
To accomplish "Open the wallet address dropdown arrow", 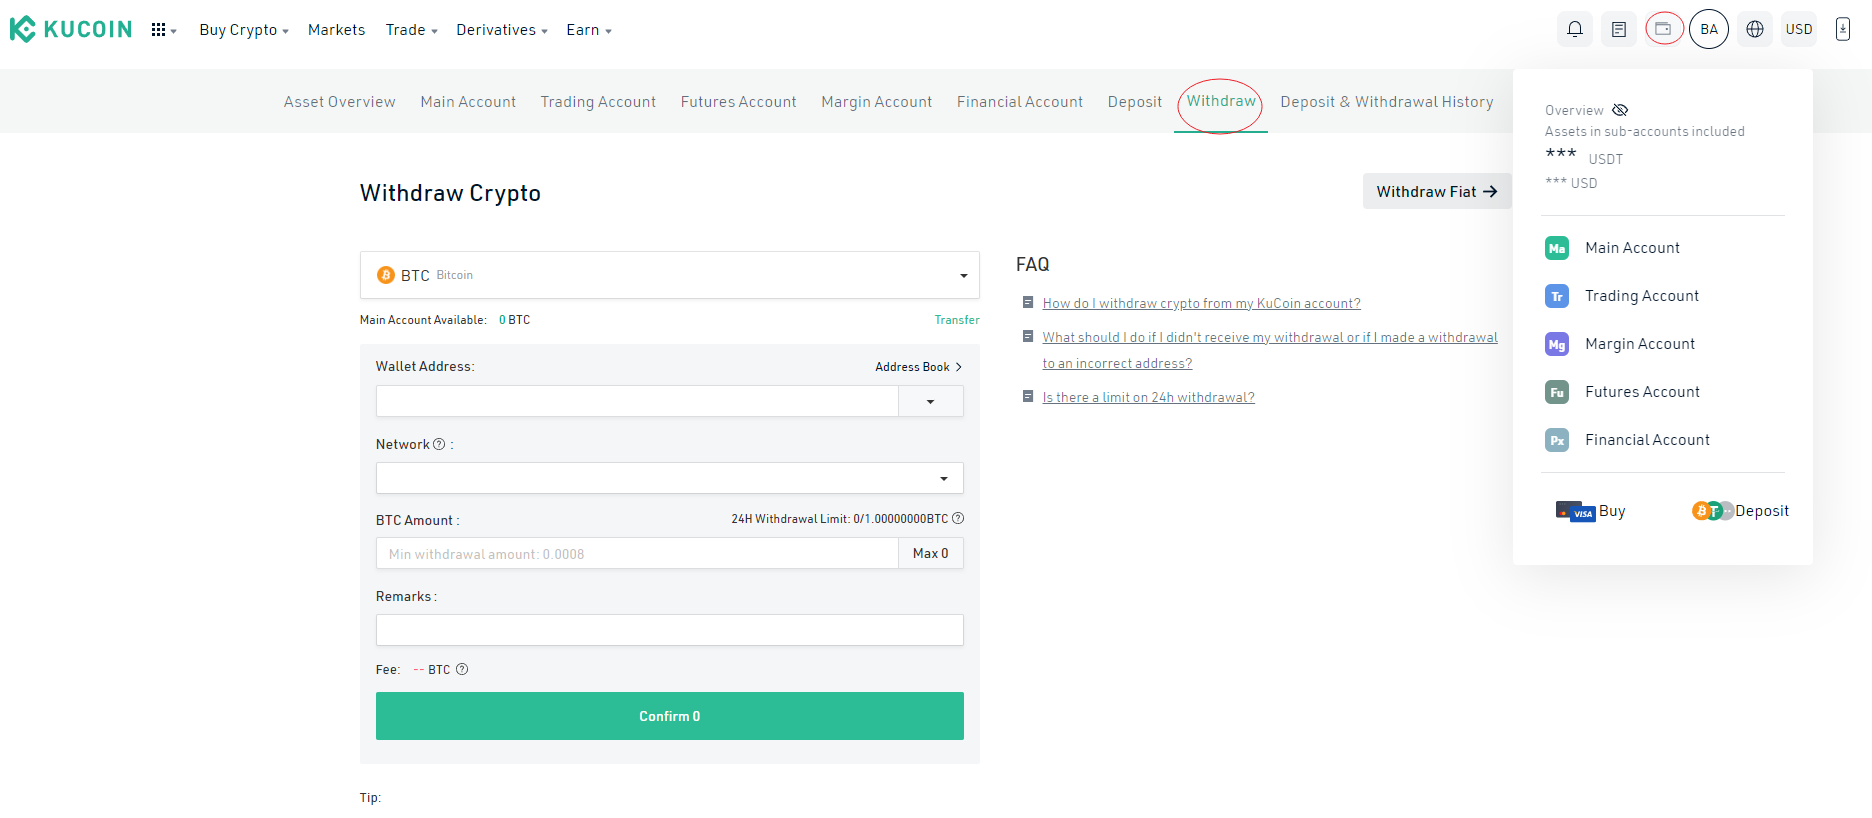I will (931, 401).
